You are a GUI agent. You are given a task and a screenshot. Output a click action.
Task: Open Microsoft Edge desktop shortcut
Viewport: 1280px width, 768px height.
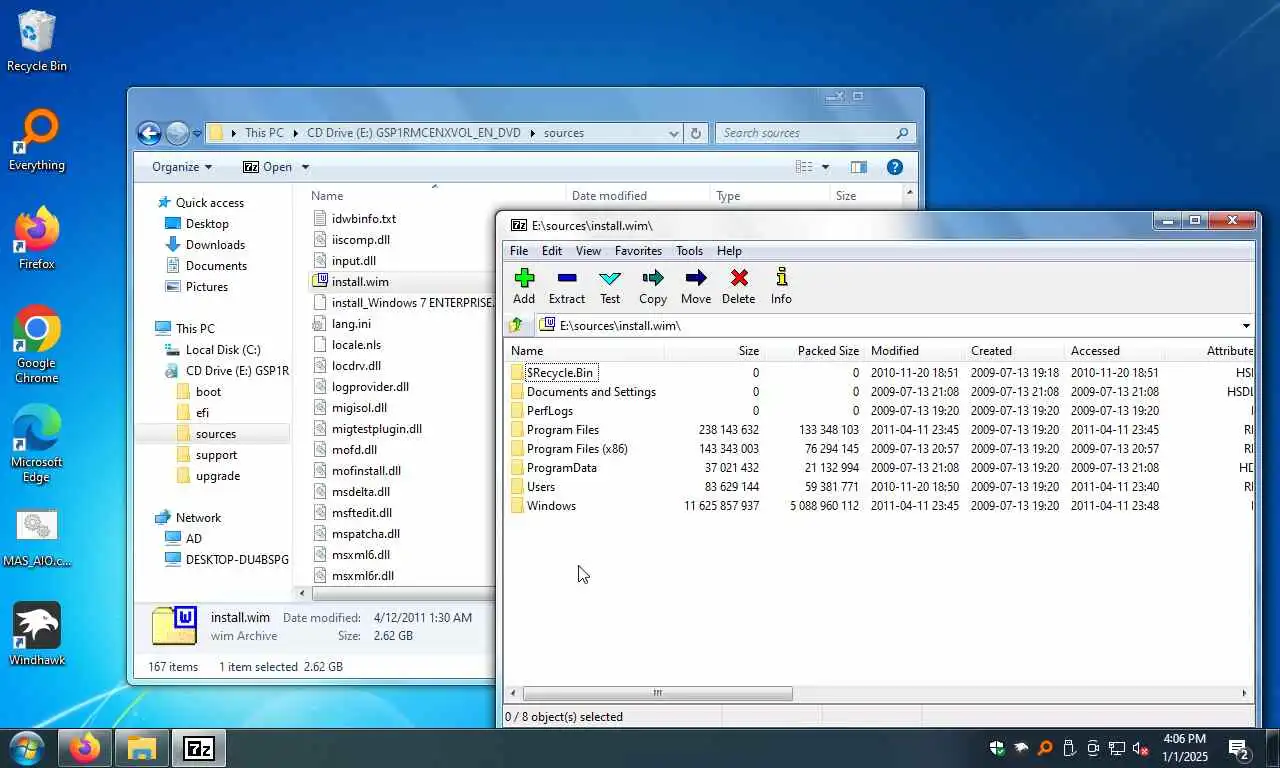(x=37, y=444)
